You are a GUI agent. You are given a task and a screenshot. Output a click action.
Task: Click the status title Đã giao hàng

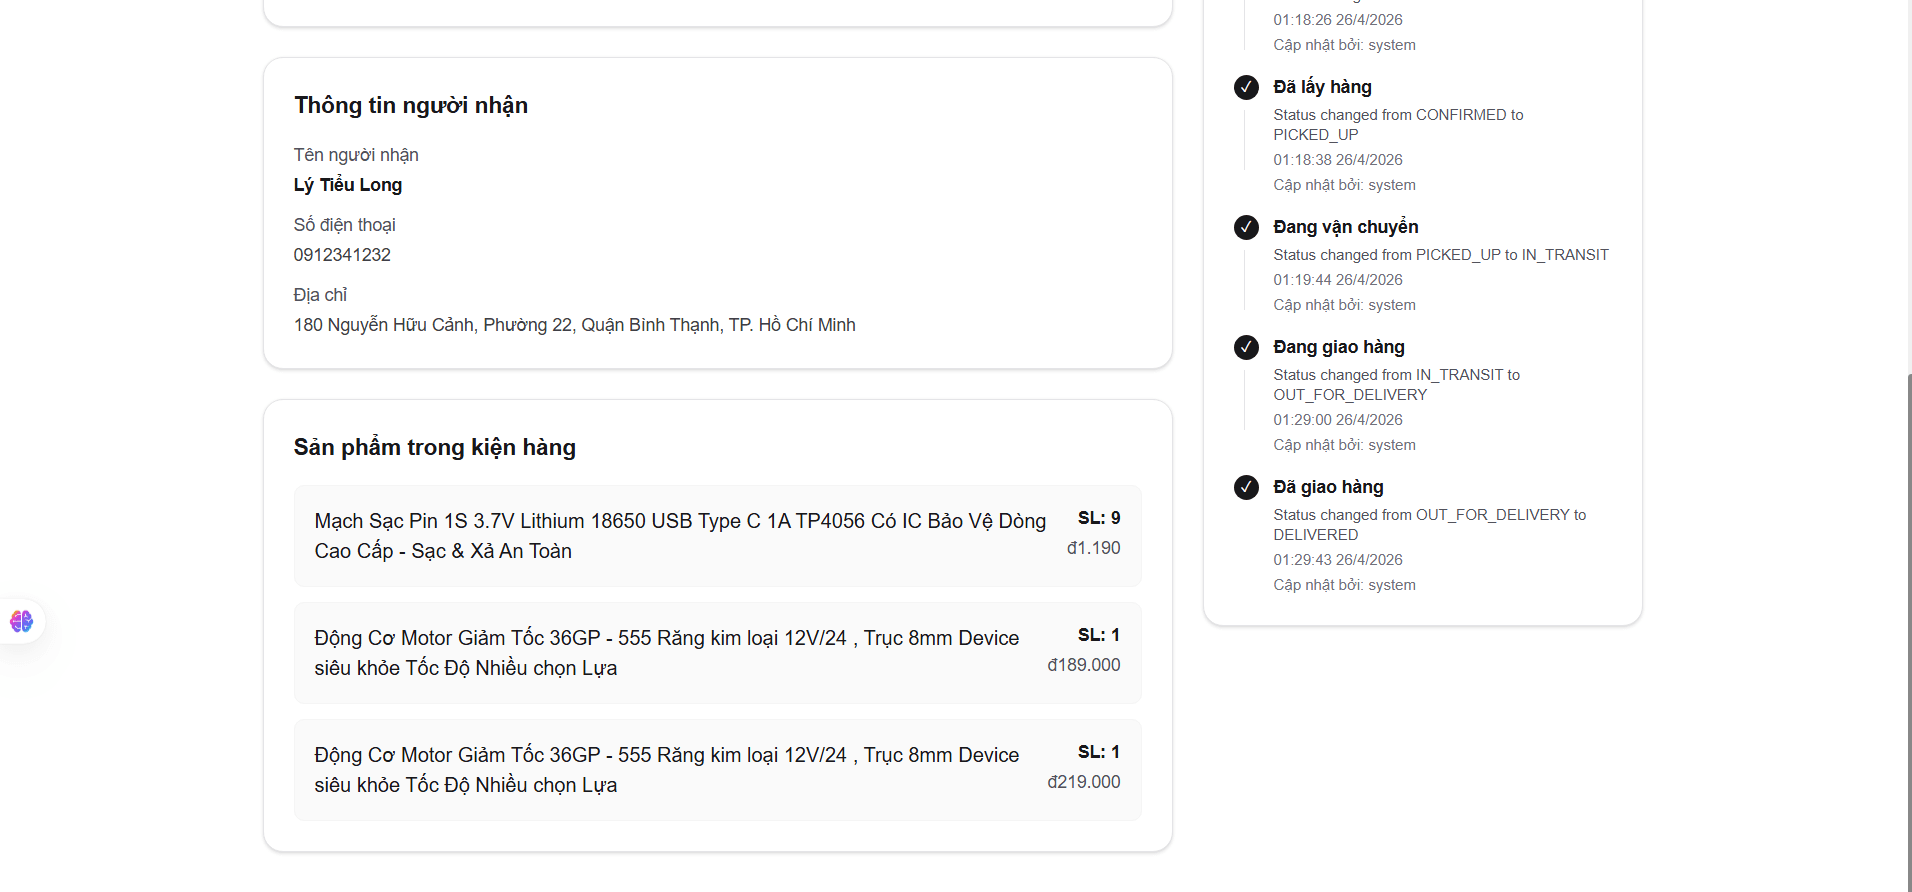pos(1329,487)
